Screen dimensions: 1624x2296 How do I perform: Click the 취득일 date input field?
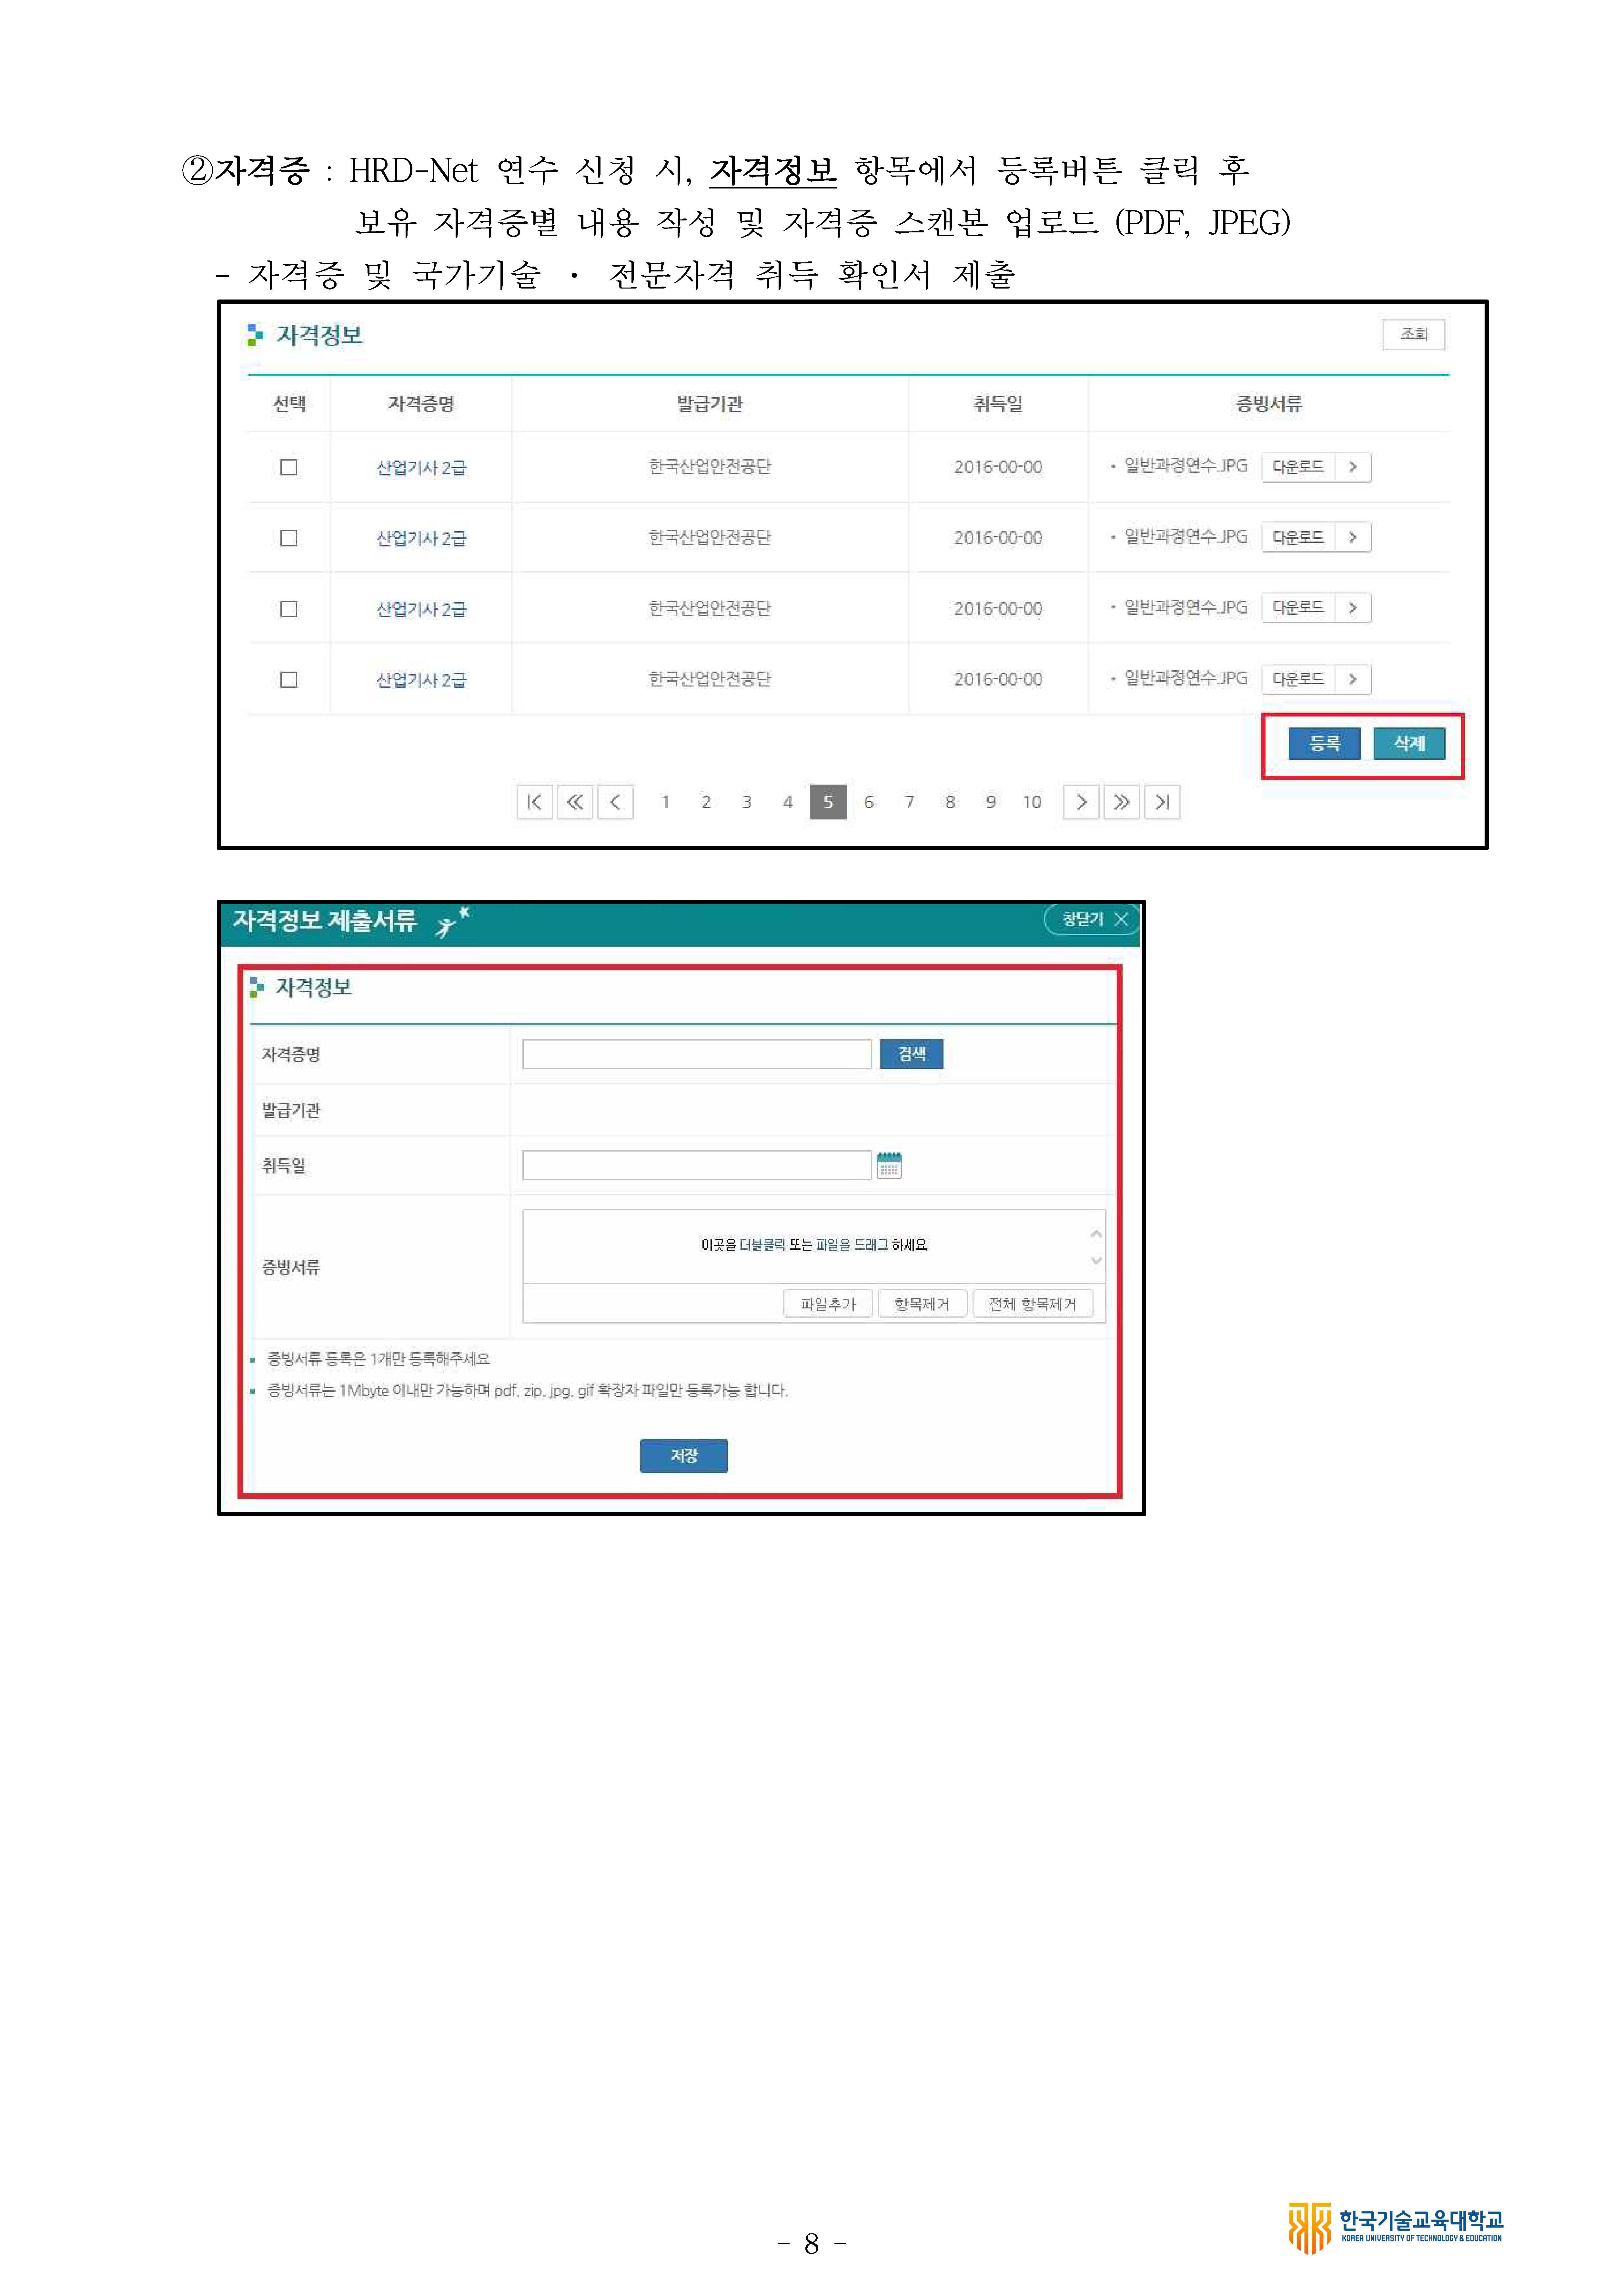697,1165
